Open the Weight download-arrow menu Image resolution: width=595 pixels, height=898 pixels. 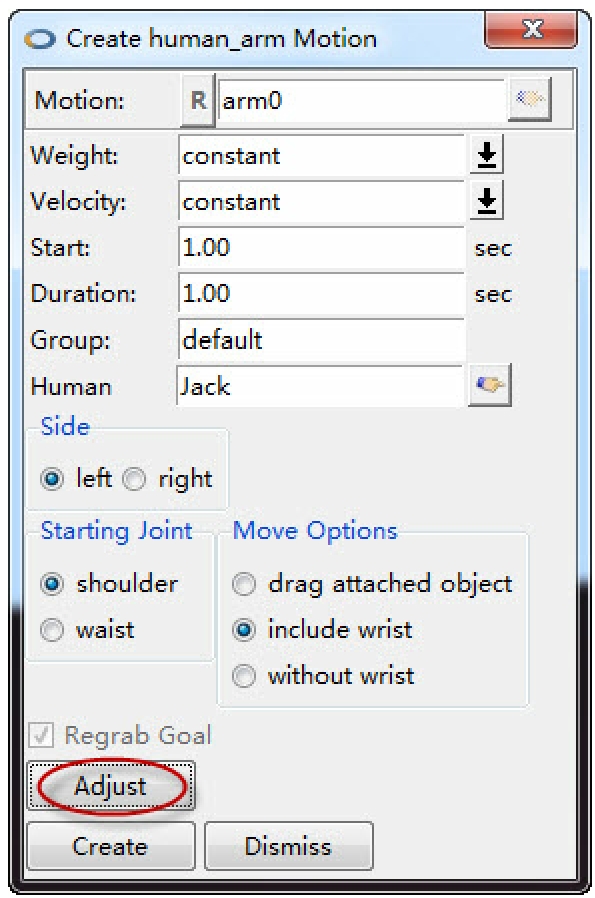[487, 155]
